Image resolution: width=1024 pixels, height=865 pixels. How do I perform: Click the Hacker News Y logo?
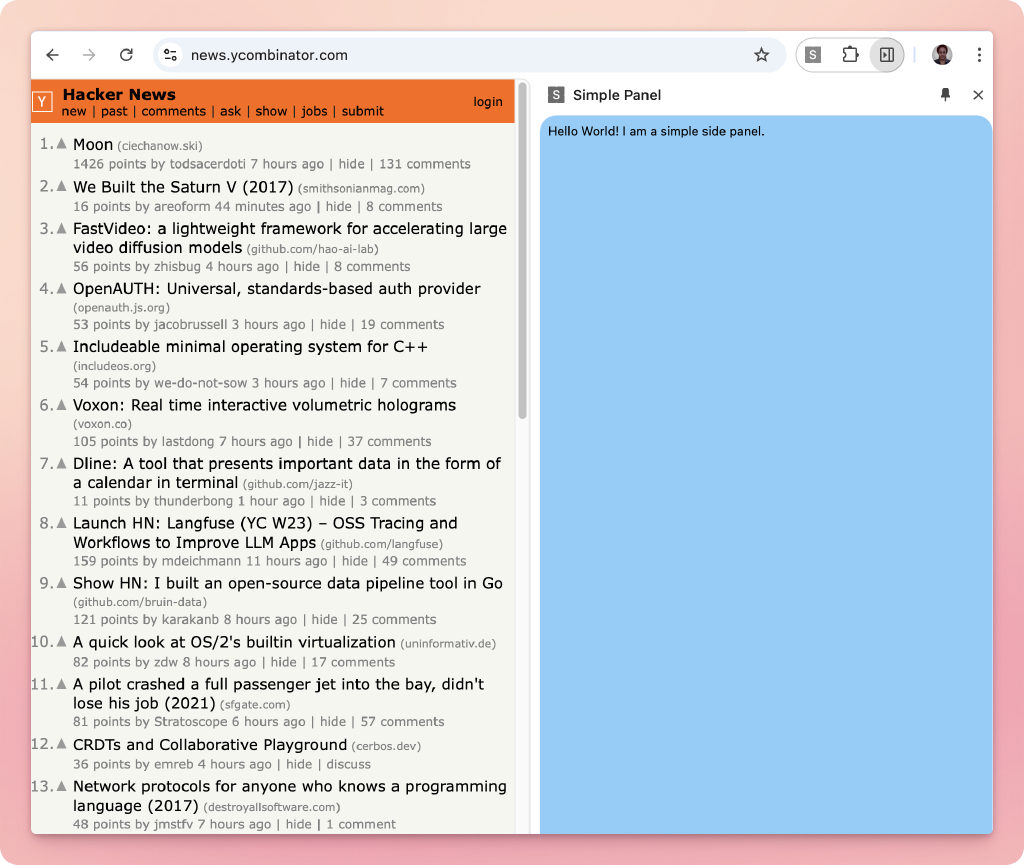tap(43, 102)
